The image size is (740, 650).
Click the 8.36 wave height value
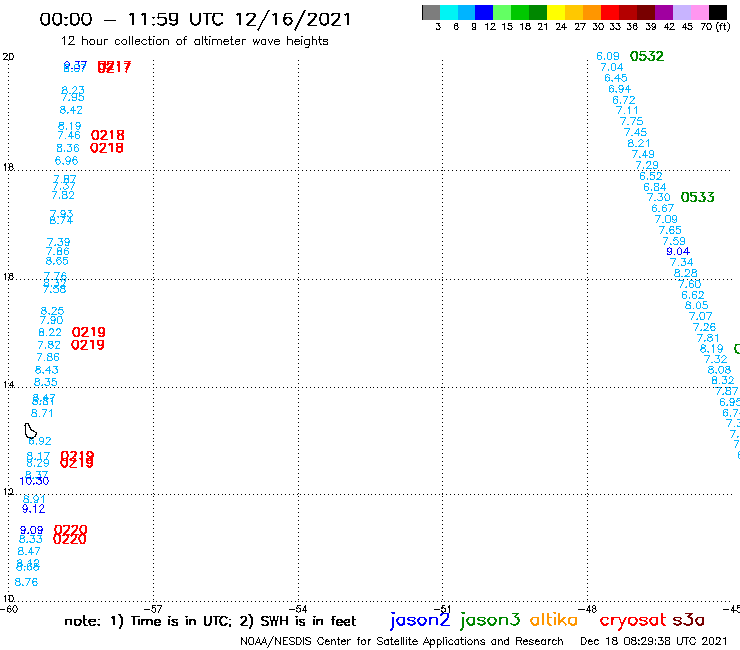click(x=67, y=148)
